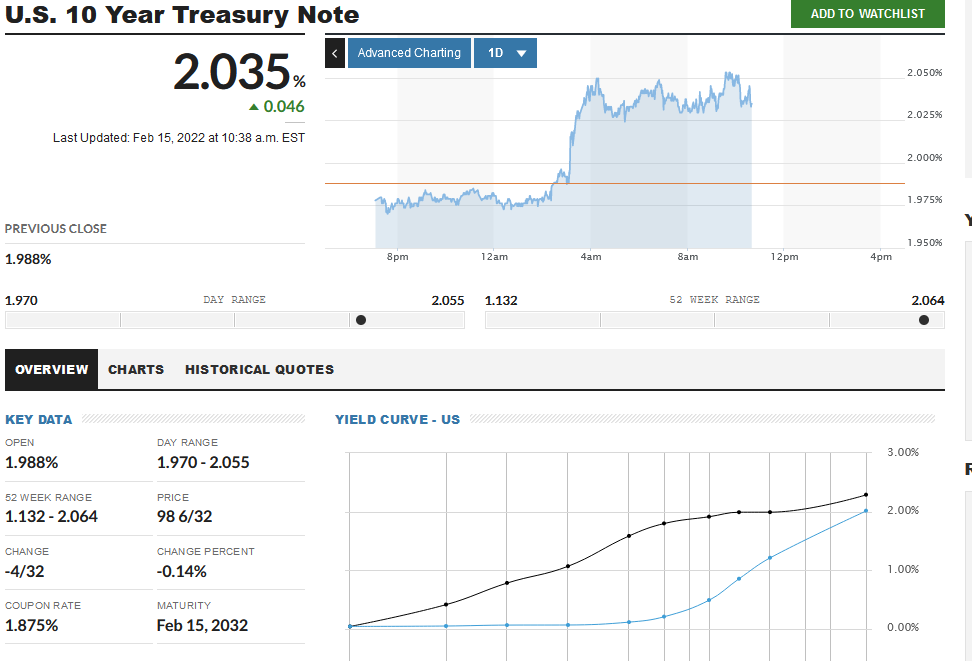Click the 3.00% yield curve axis label
The image size is (972, 661).
[x=903, y=452]
